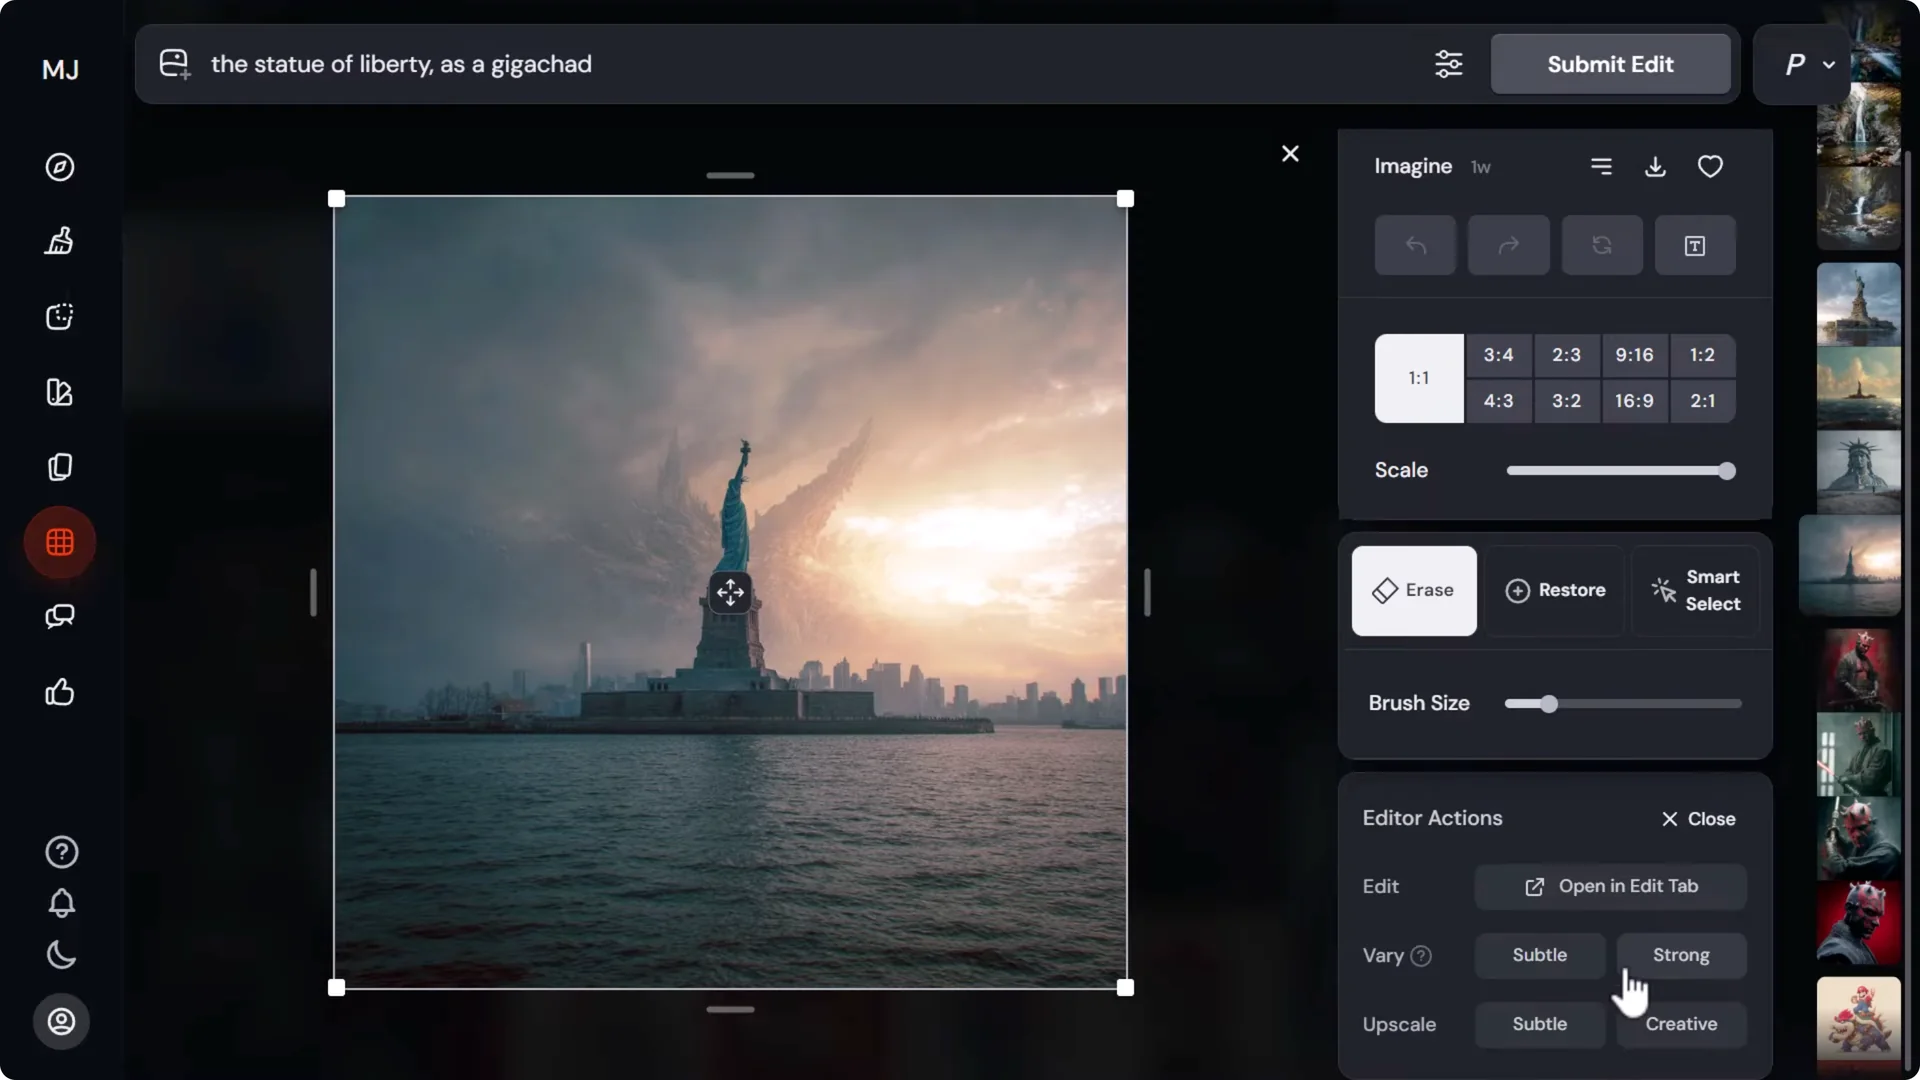Open prompt filter settings next to Submit Edit

click(x=1449, y=63)
